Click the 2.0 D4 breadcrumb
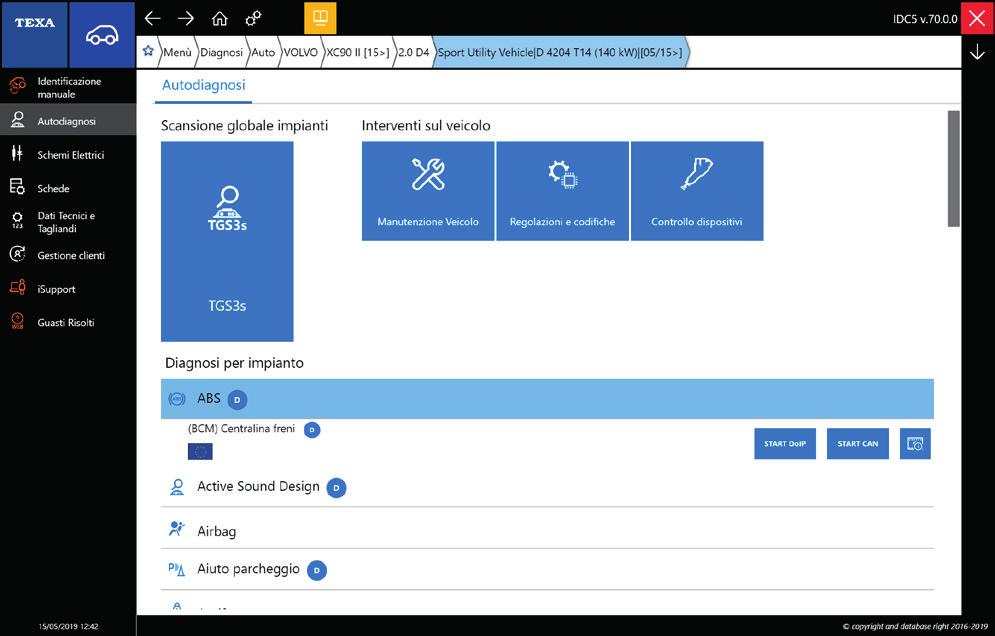Image resolution: width=995 pixels, height=636 pixels. [414, 52]
